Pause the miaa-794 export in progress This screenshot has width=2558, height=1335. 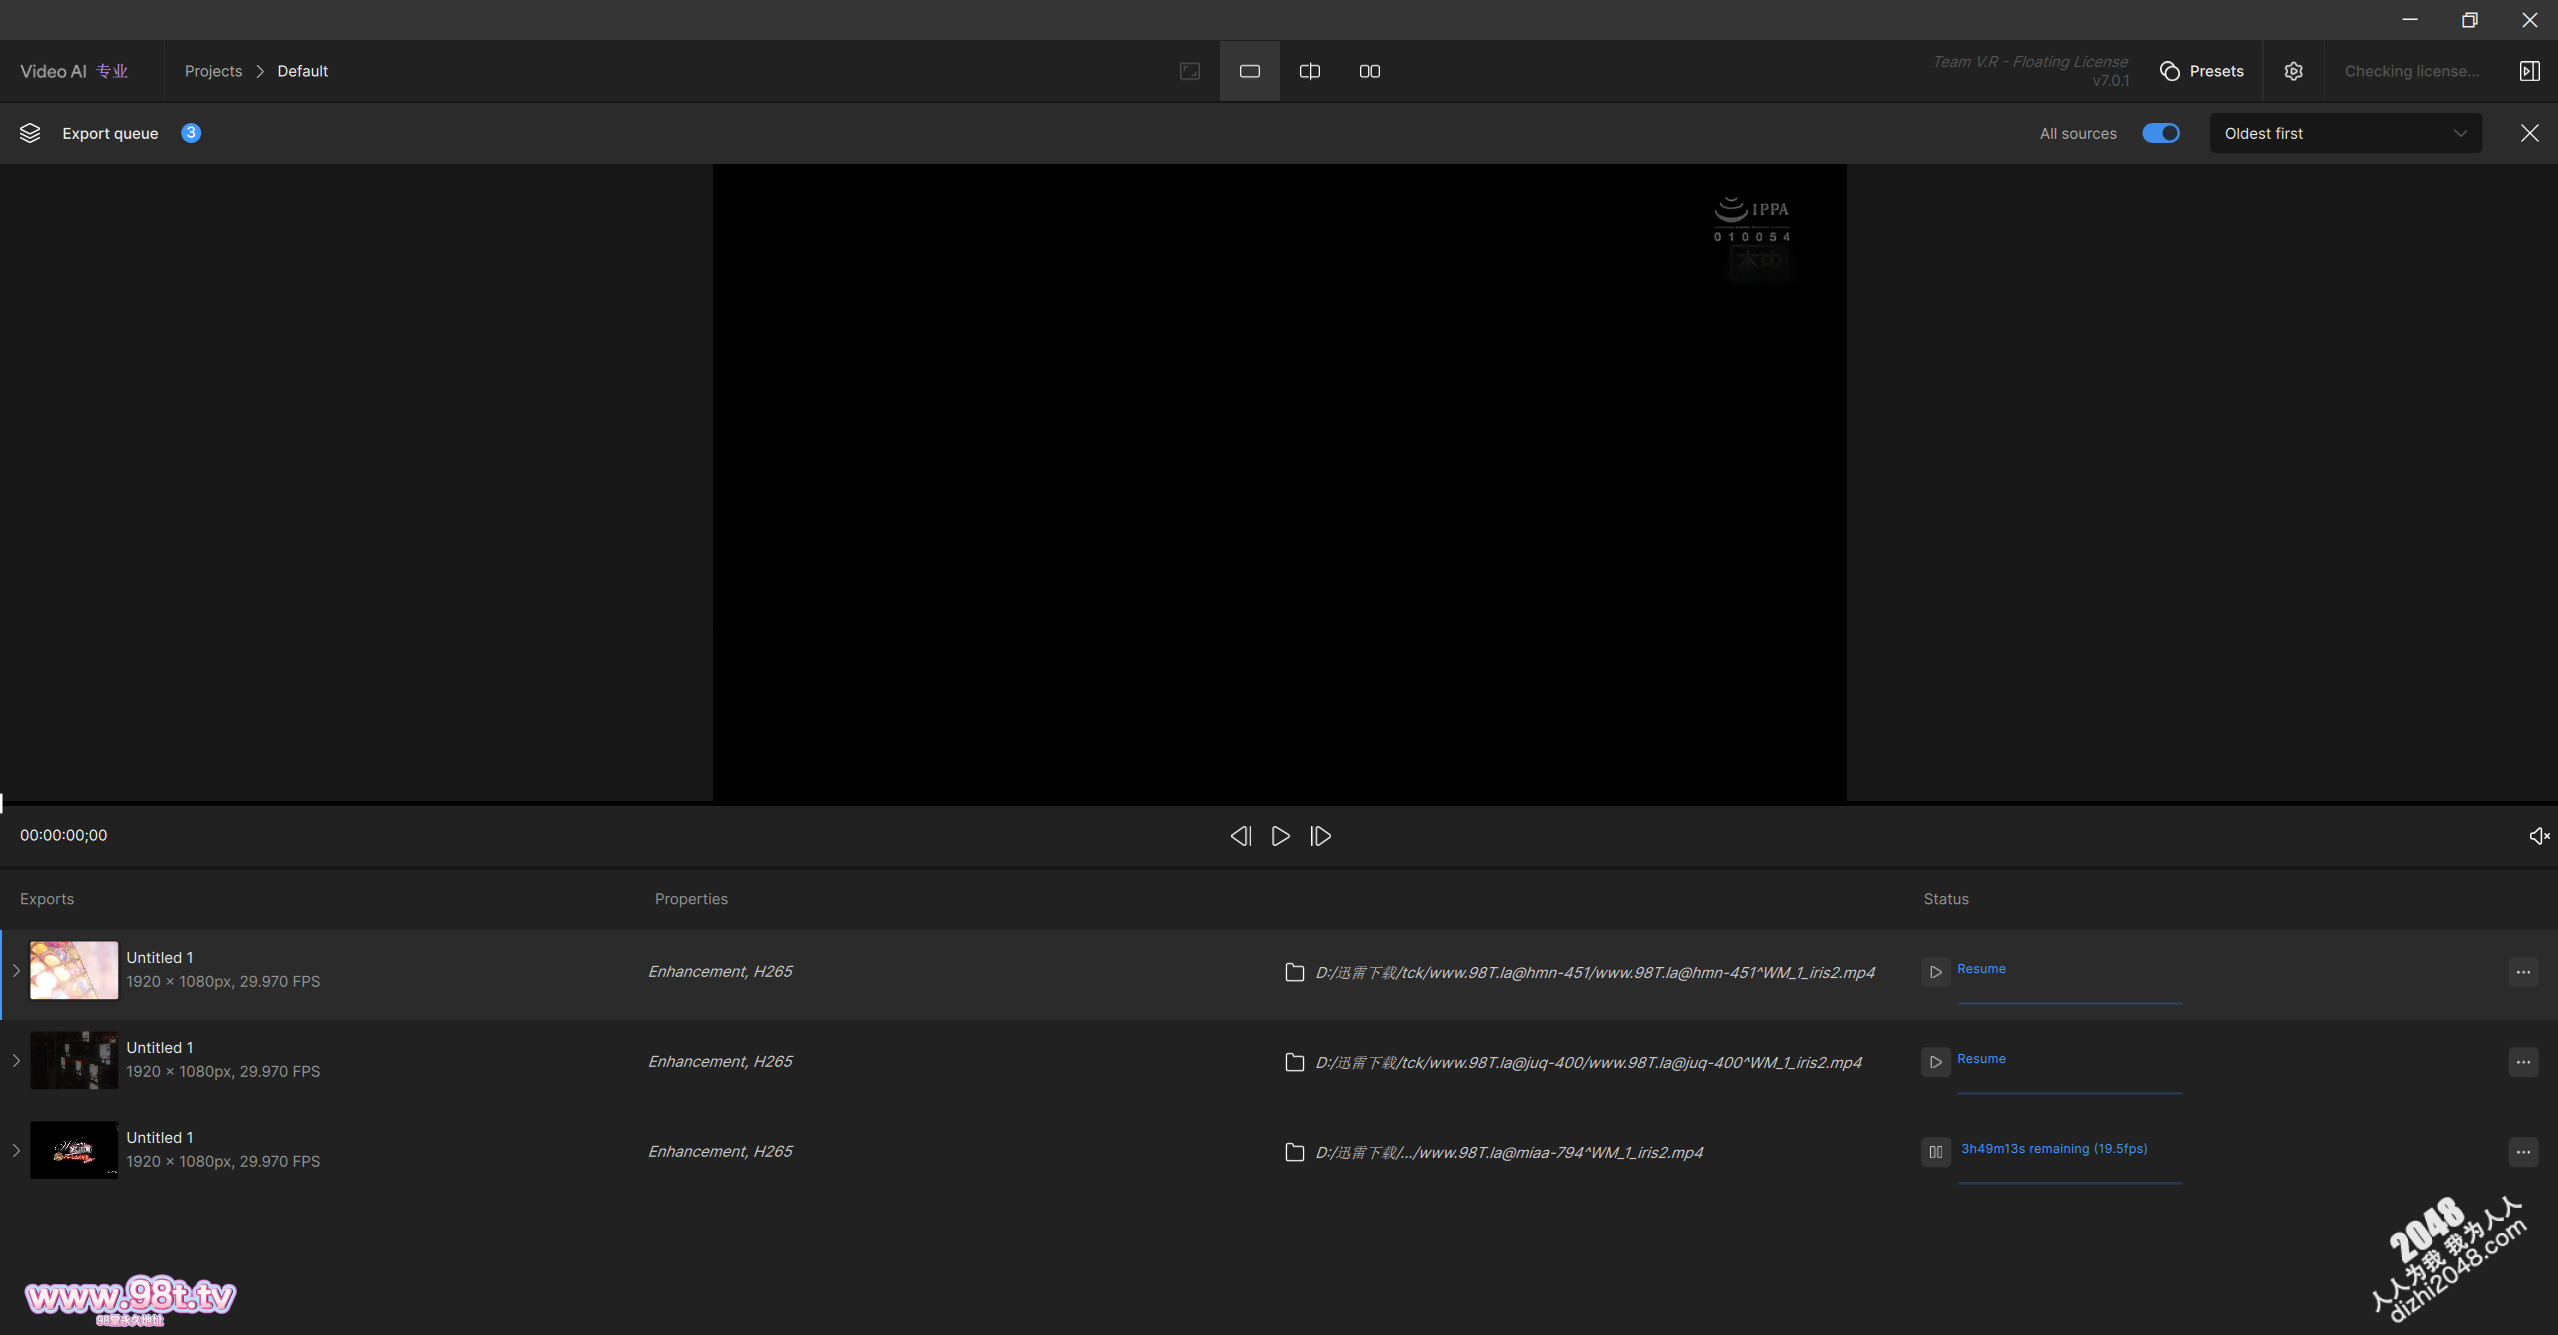1935,1152
